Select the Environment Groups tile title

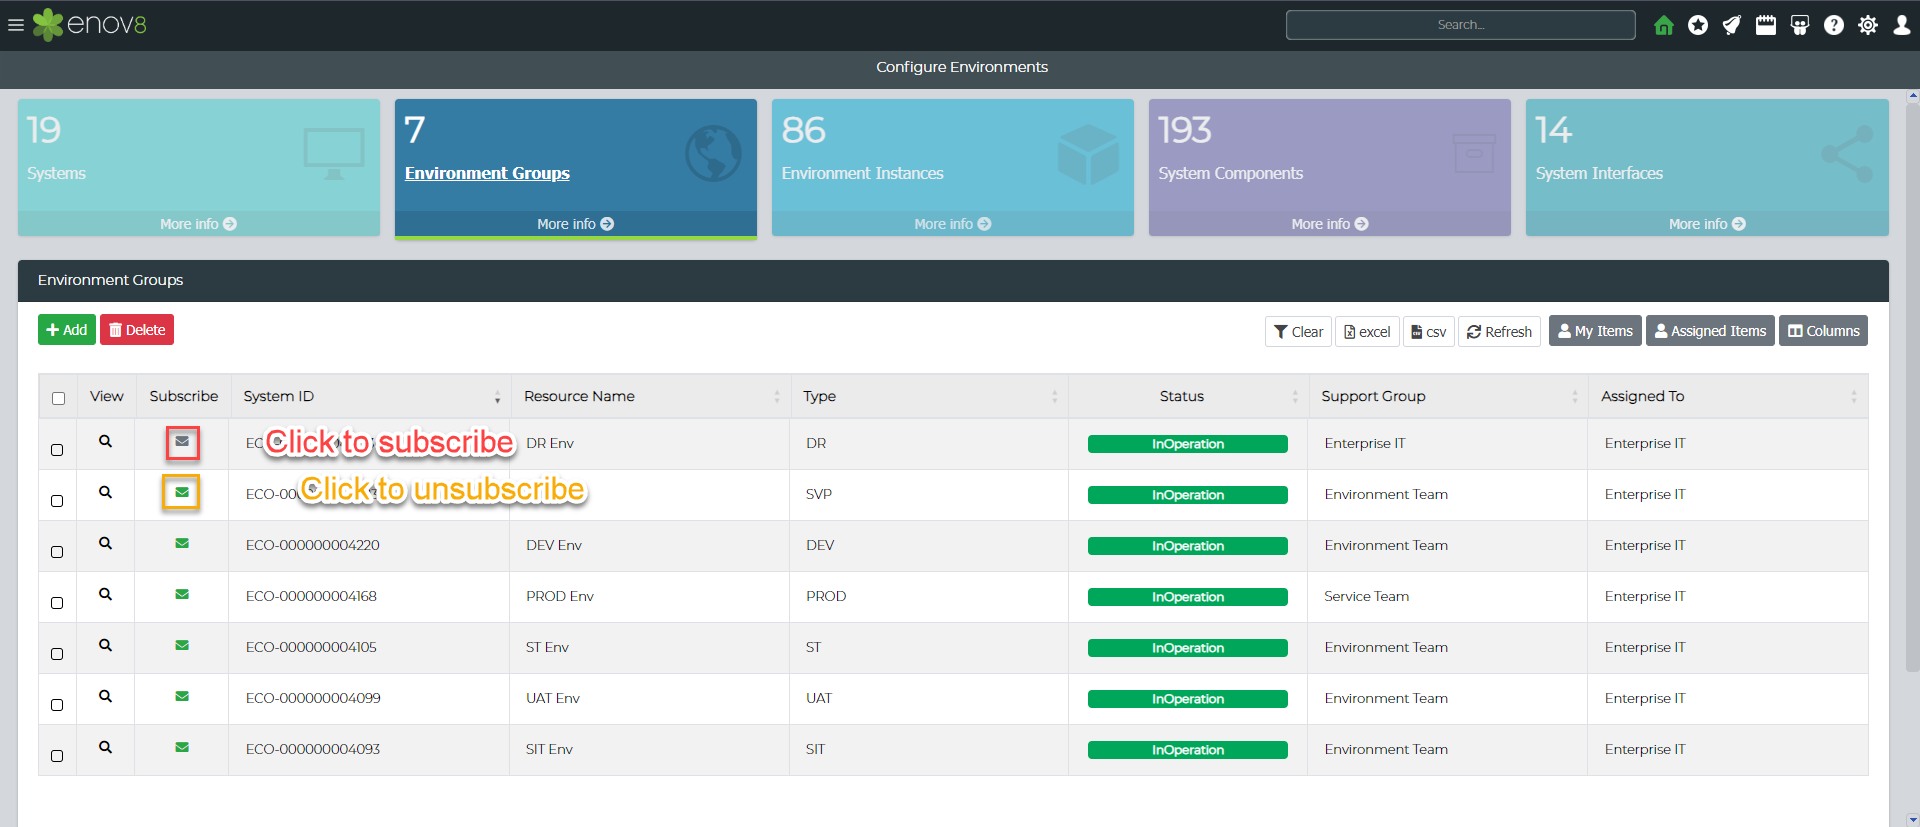click(487, 173)
